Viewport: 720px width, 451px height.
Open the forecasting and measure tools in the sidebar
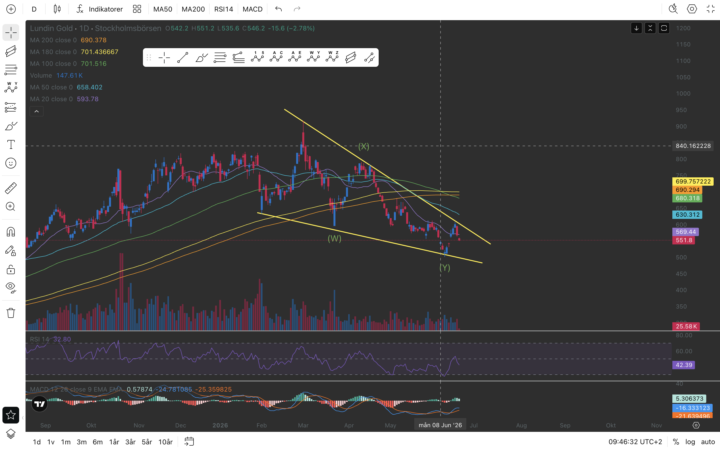pyautogui.click(x=11, y=107)
